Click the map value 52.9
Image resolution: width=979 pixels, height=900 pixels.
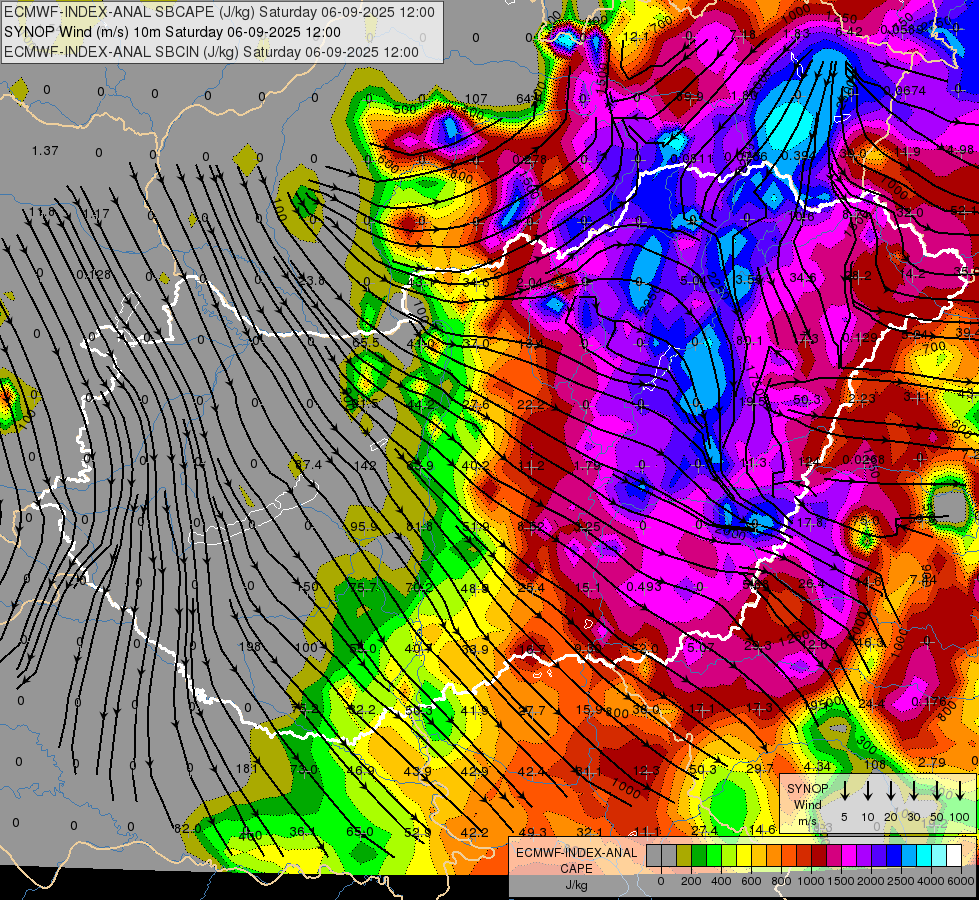418,833
